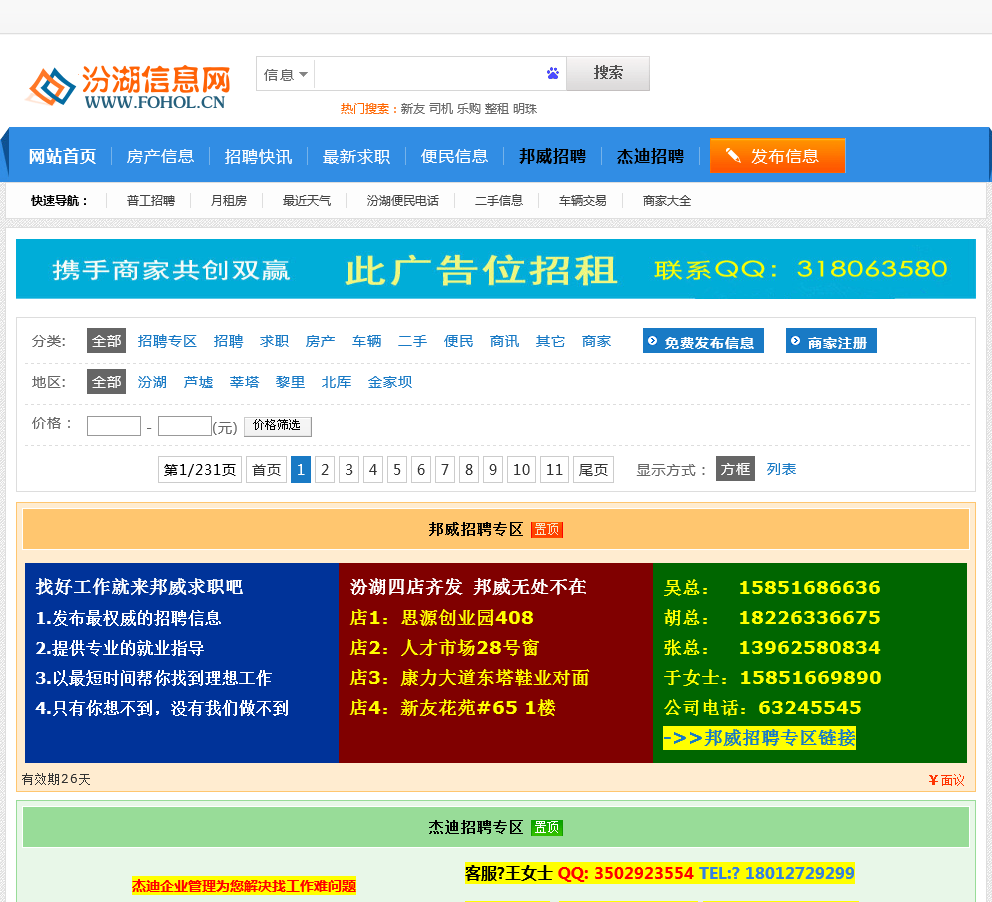Click the green 置顶 badge beside 杰迪招聘专区

[547, 828]
